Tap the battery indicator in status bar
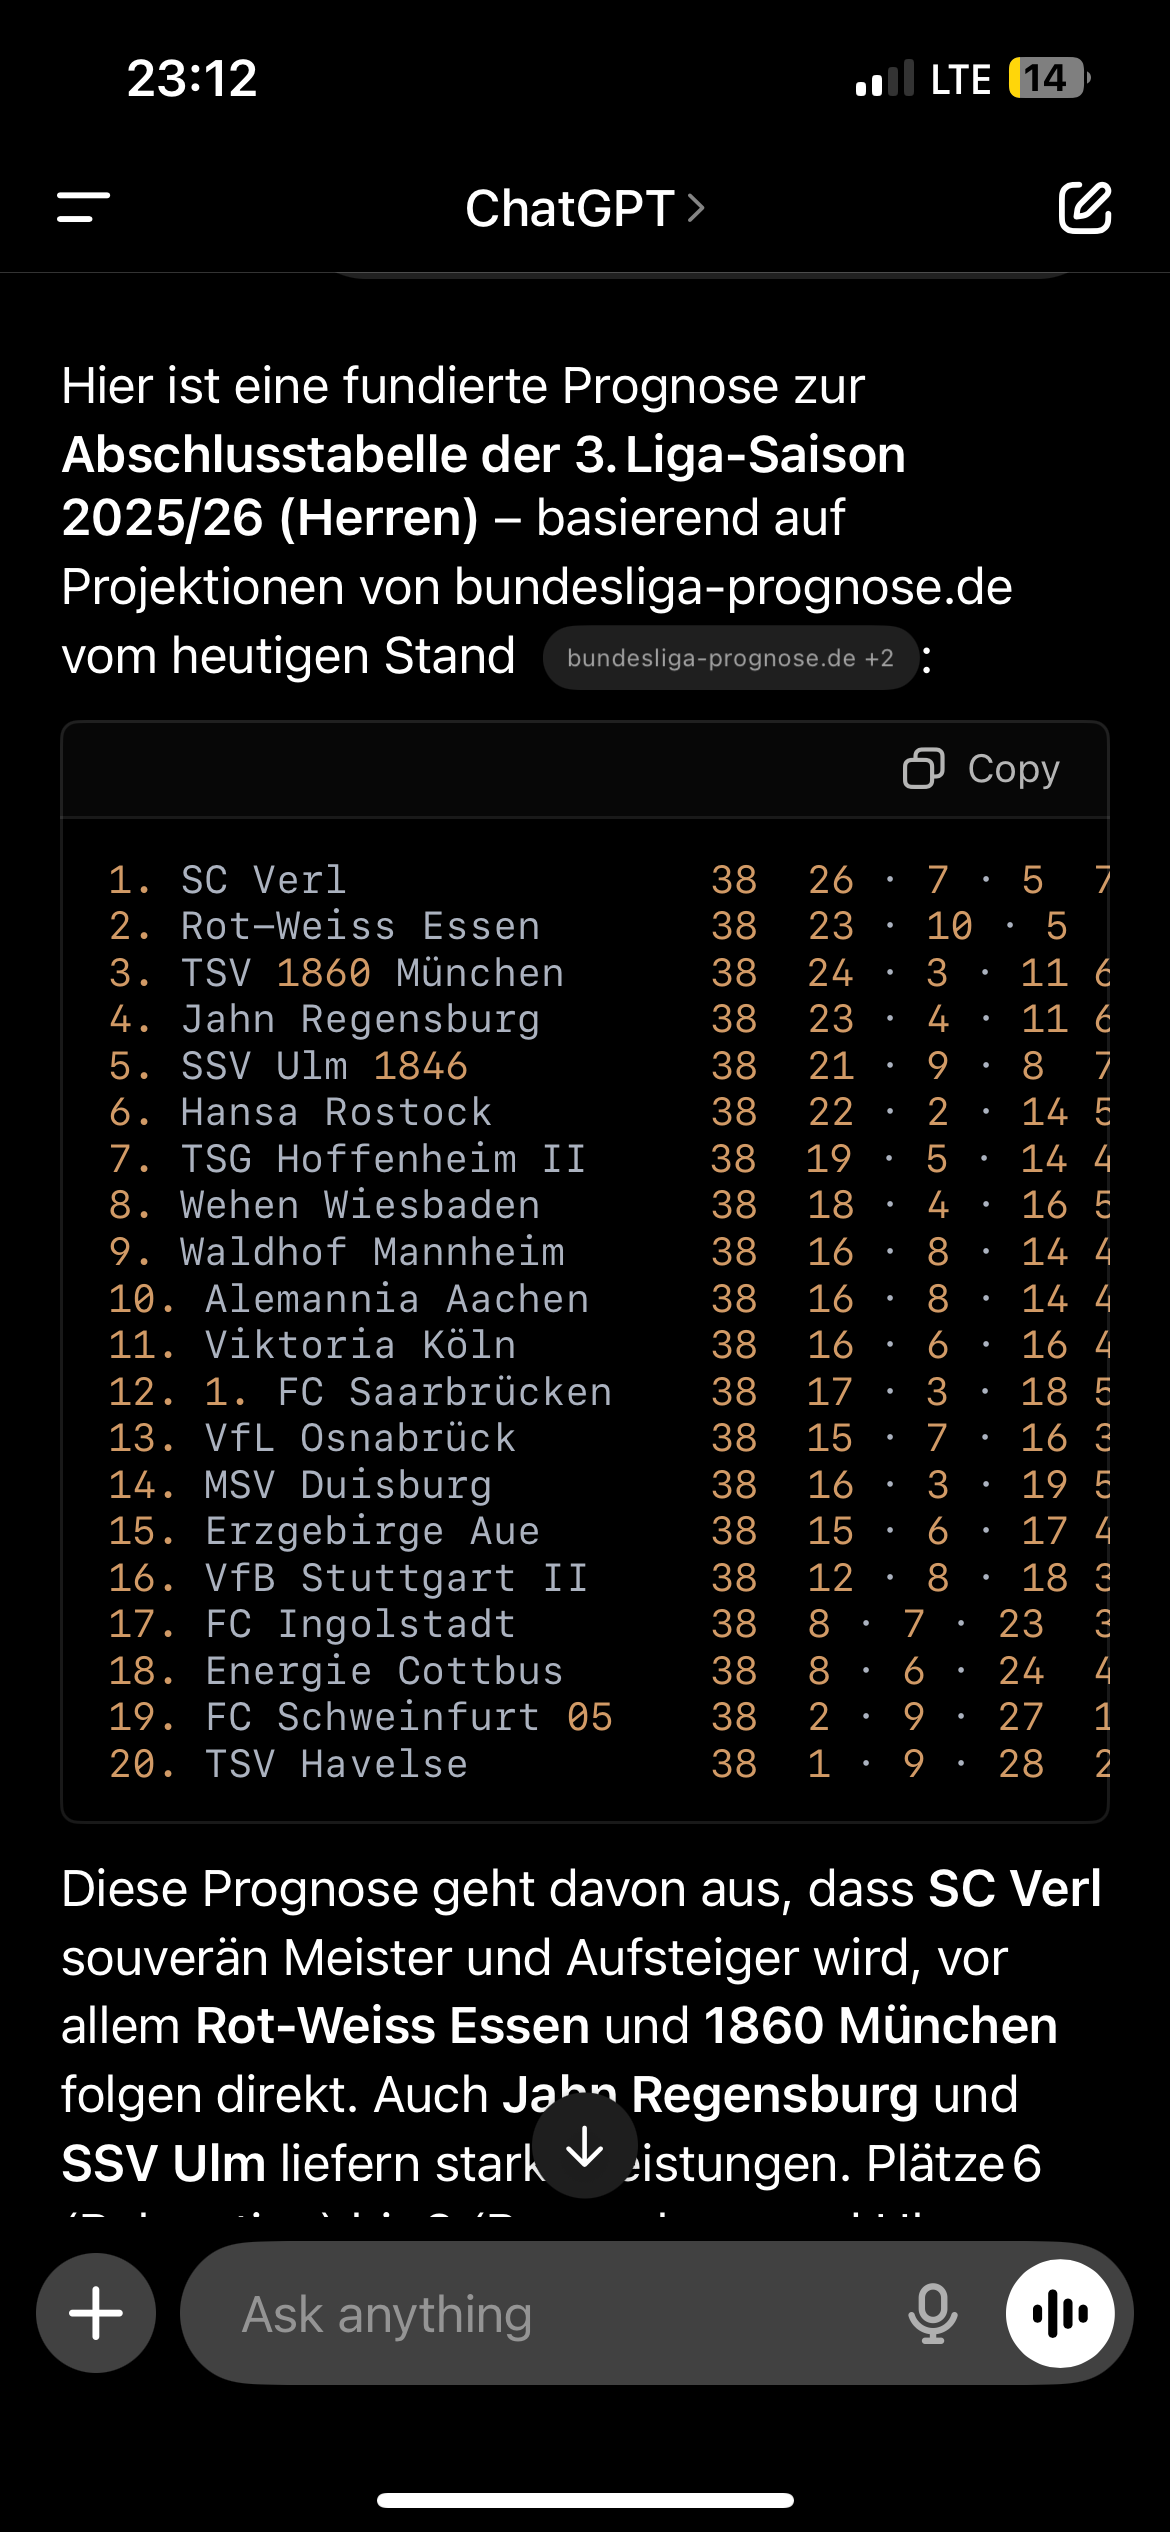The width and height of the screenshot is (1170, 2532). [x=1049, y=78]
